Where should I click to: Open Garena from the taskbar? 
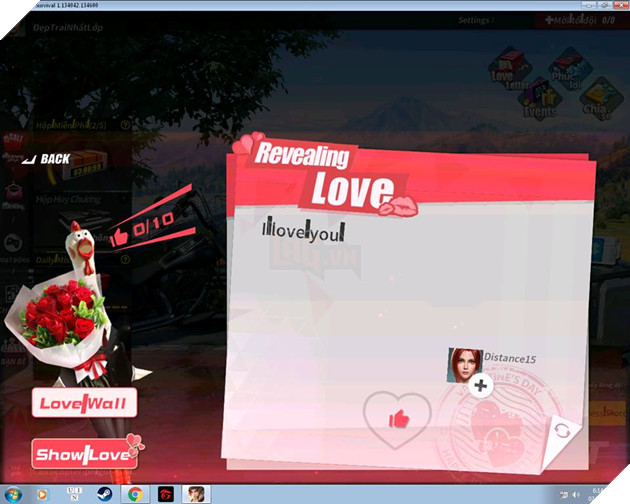click(162, 494)
